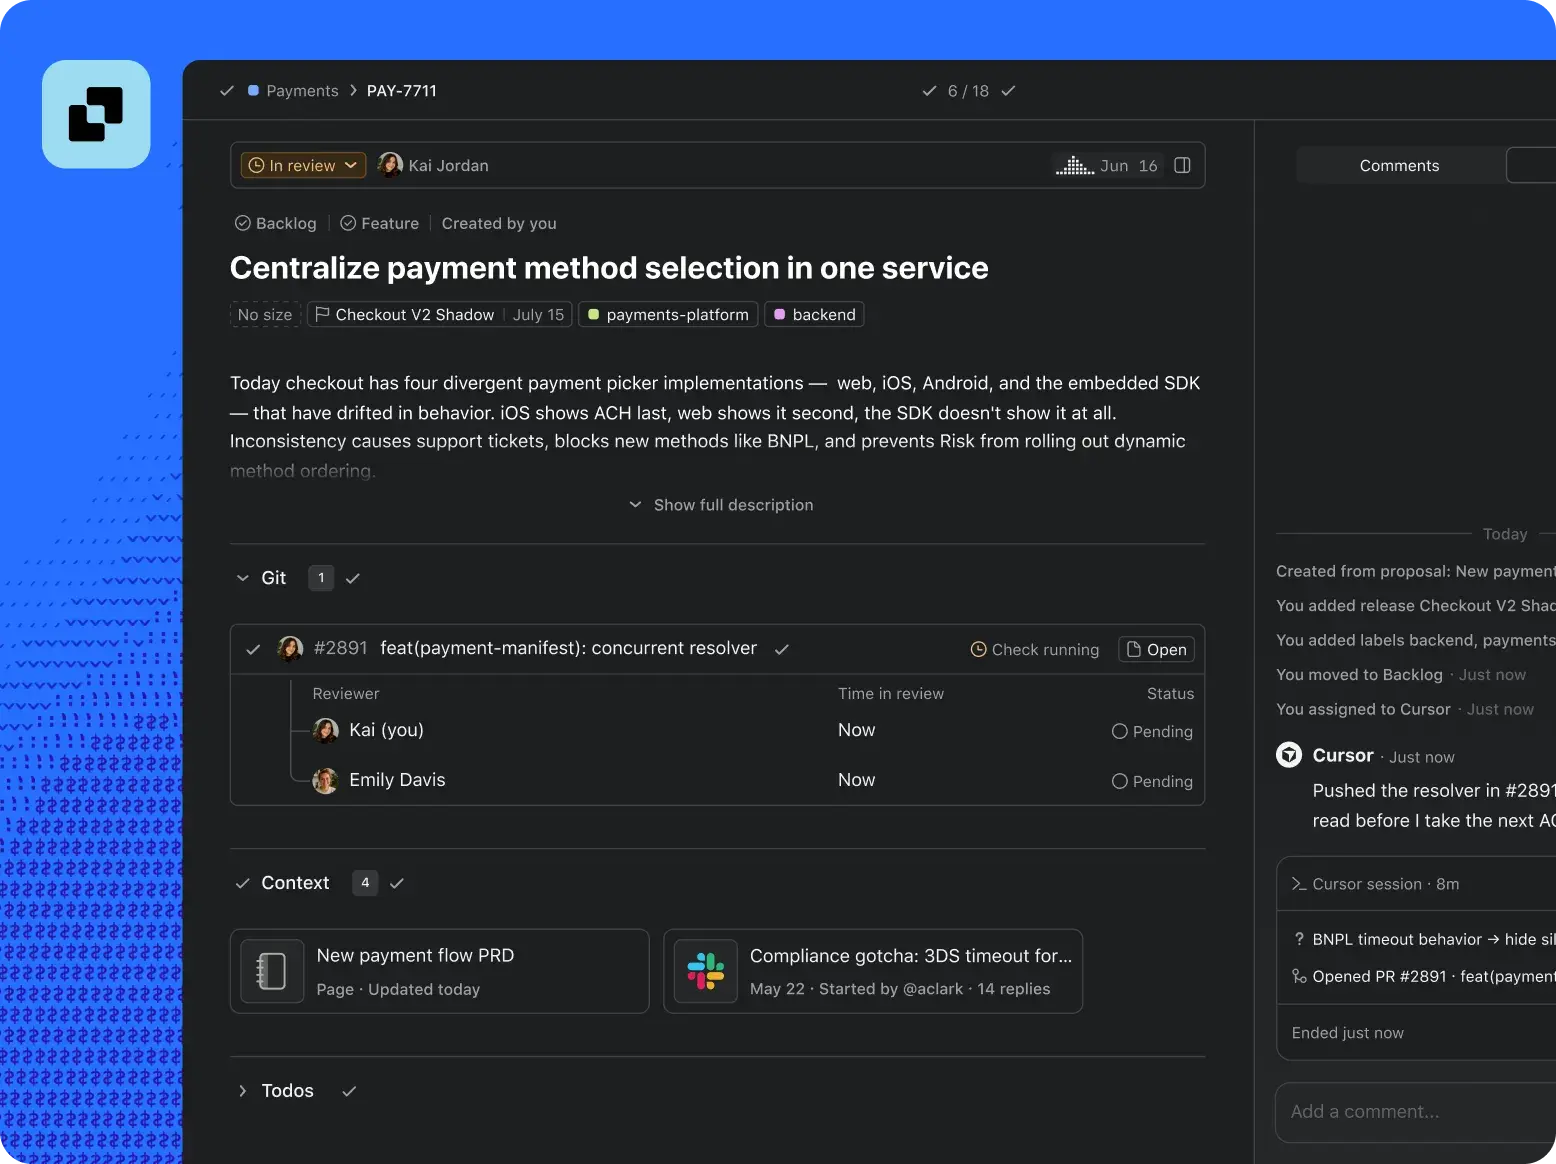Click the payments-platform label

coord(668,315)
